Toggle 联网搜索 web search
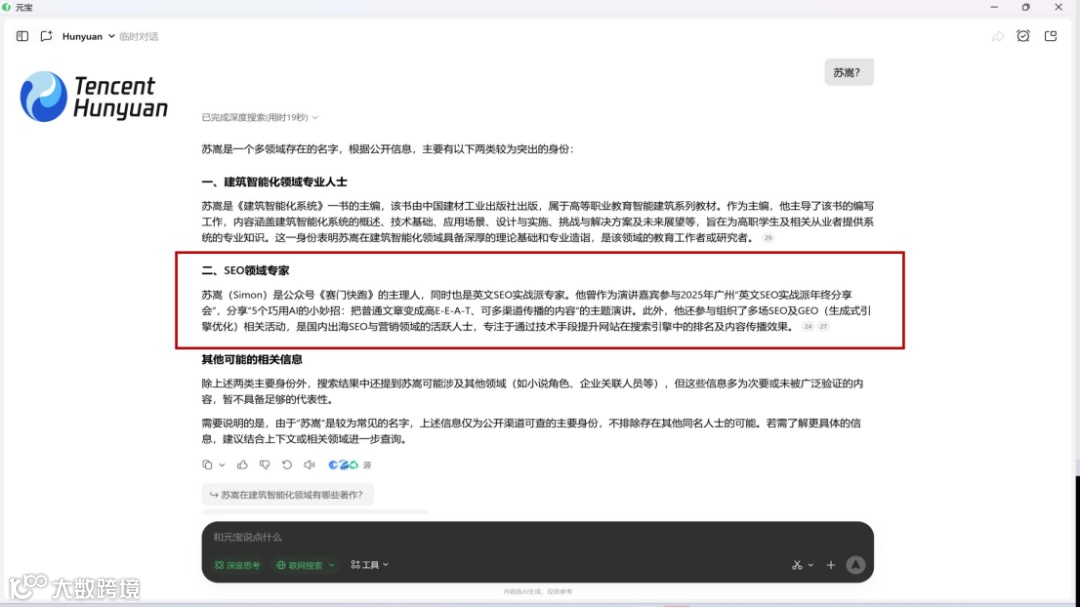Viewport: 1080px width, 608px height. point(299,565)
